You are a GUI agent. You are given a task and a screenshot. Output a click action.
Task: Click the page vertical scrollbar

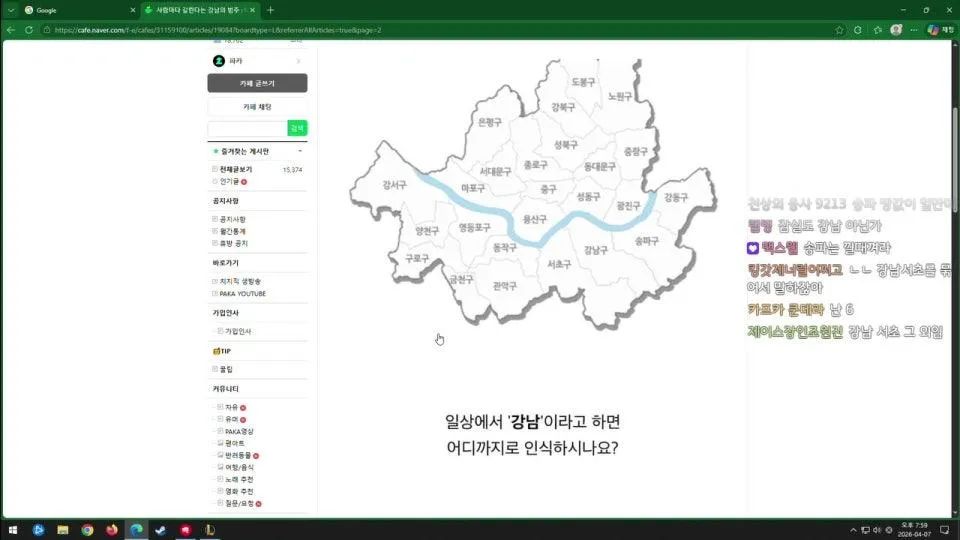point(955,160)
